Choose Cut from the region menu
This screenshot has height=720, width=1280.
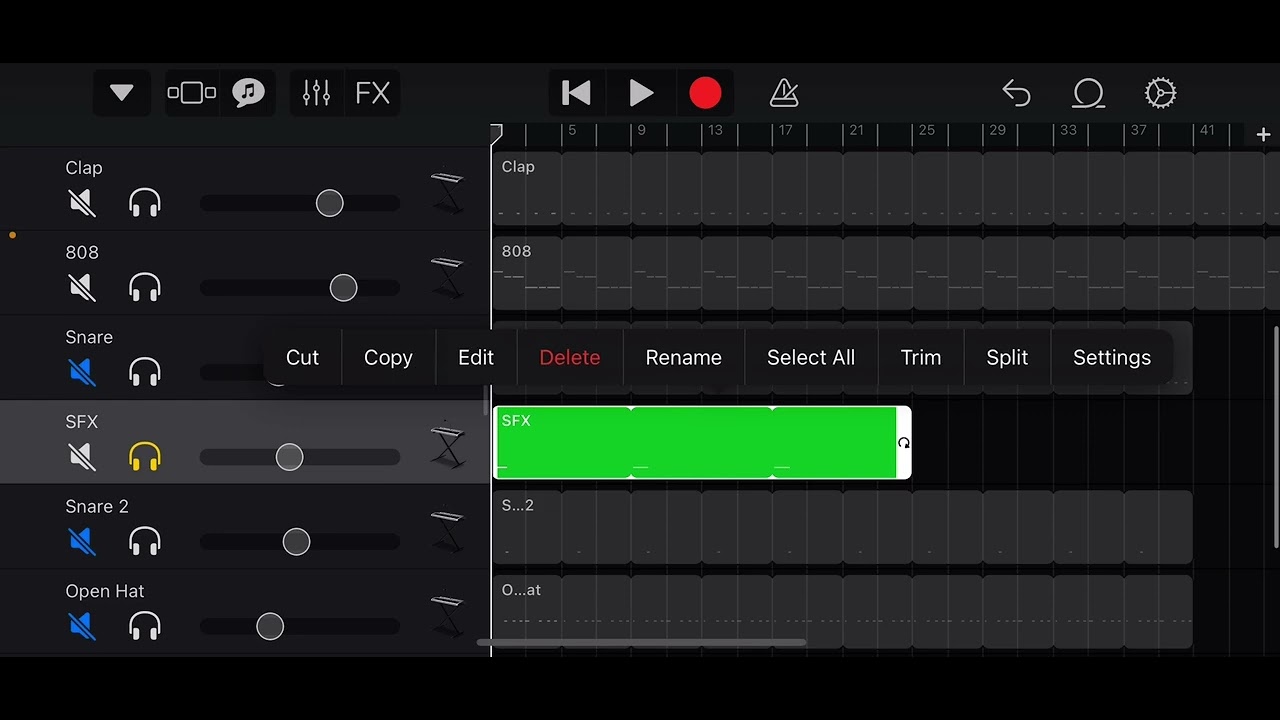(302, 357)
